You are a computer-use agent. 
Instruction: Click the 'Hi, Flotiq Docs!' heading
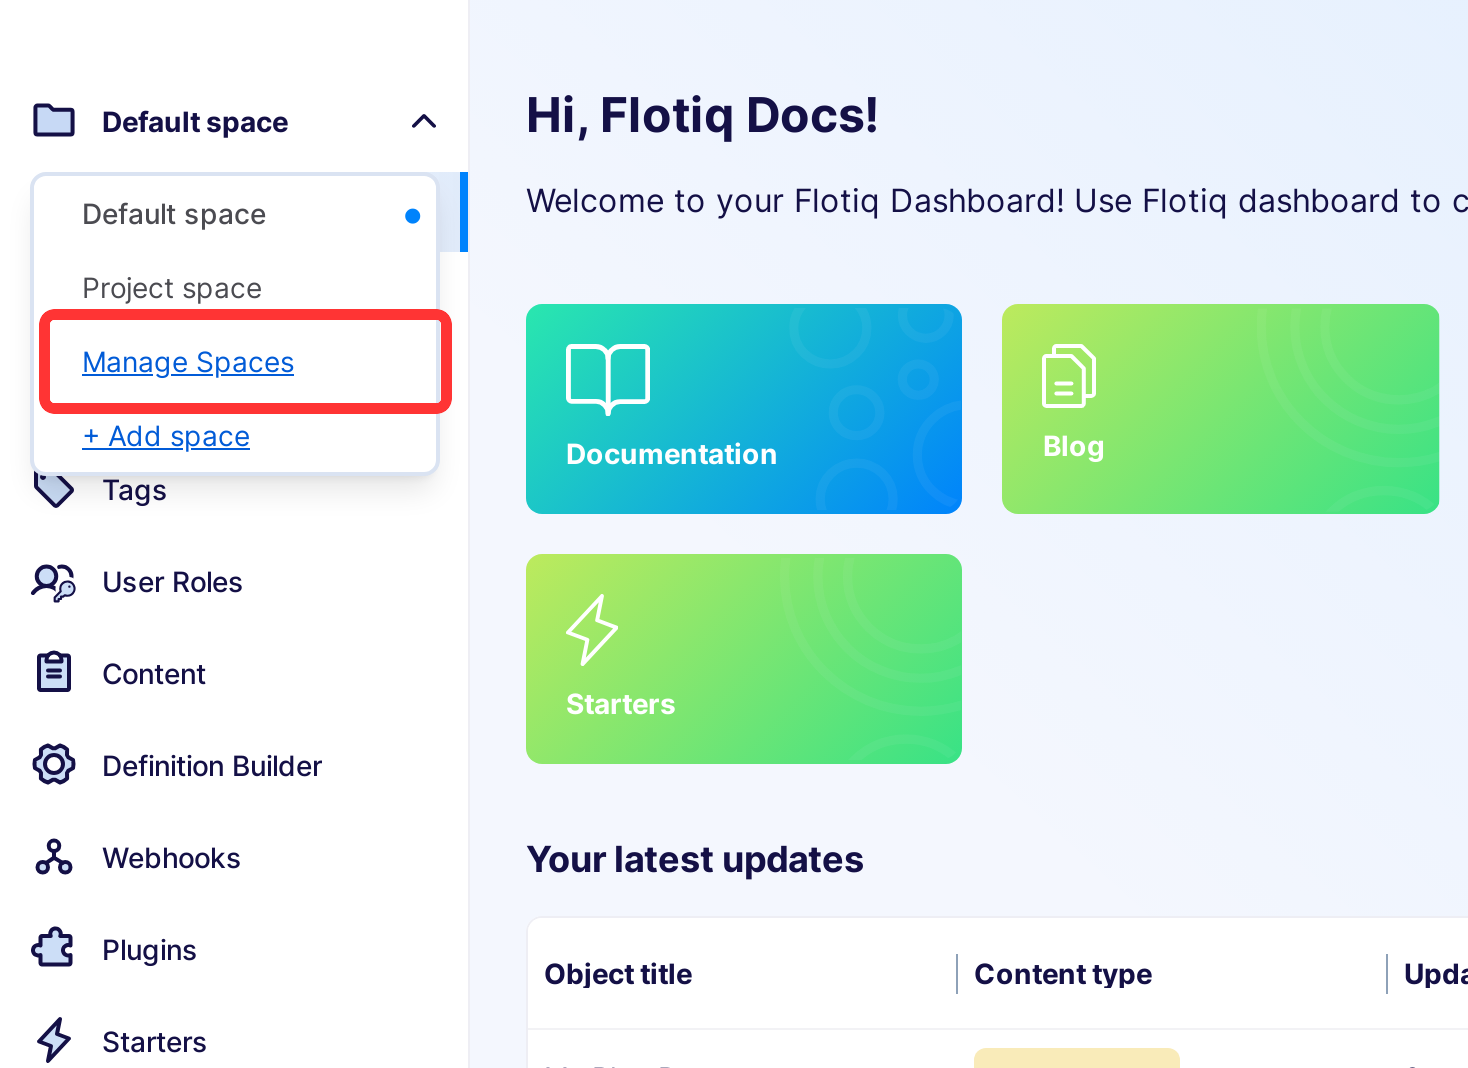[702, 116]
